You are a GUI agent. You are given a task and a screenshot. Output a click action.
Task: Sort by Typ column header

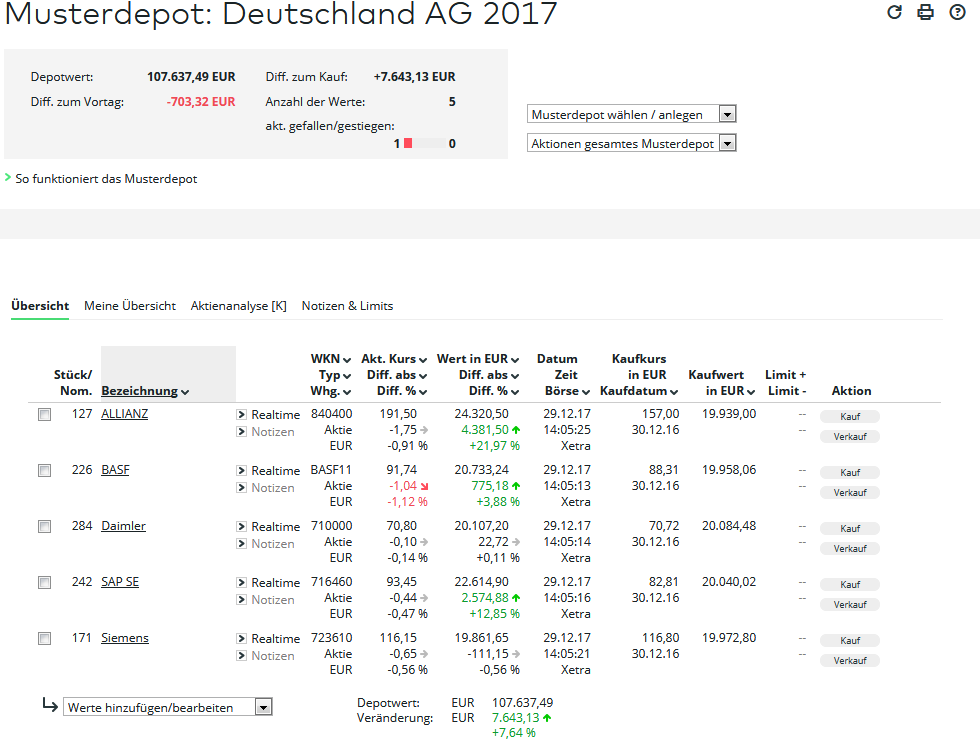pyautogui.click(x=334, y=375)
